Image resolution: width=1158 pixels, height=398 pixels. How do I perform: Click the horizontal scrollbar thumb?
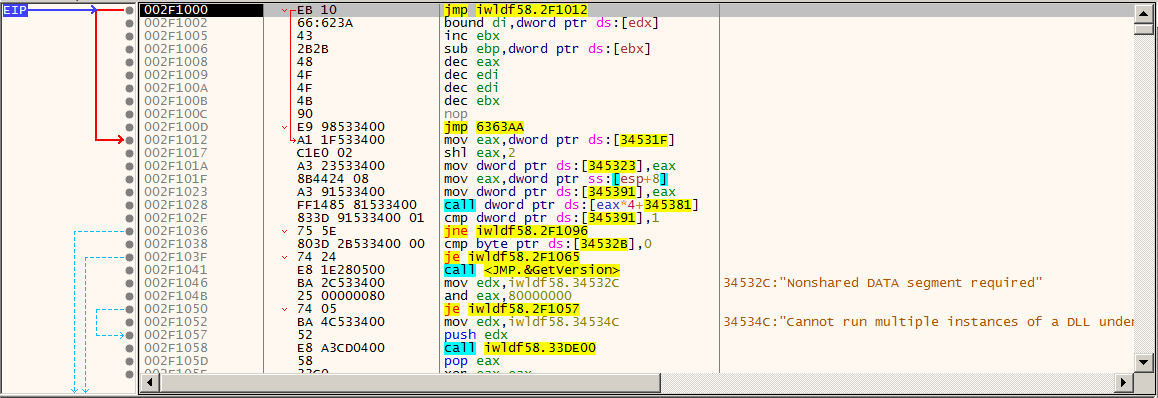pos(411,382)
